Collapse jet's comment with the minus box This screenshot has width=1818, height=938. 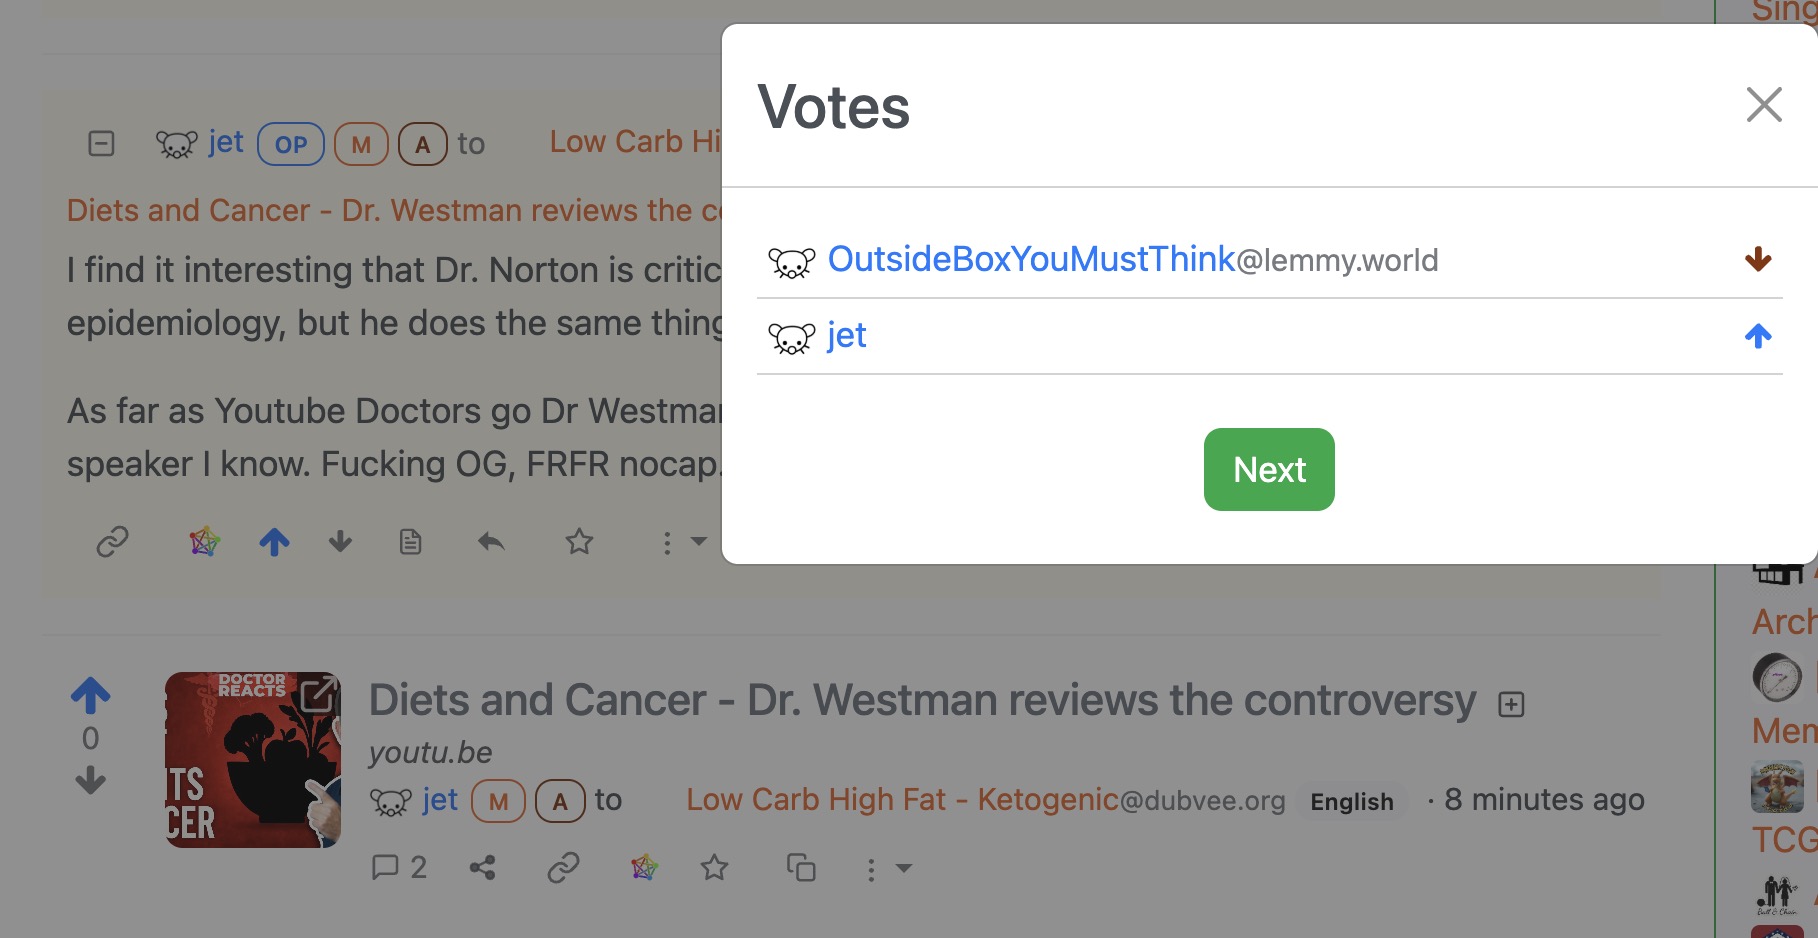pos(101,144)
